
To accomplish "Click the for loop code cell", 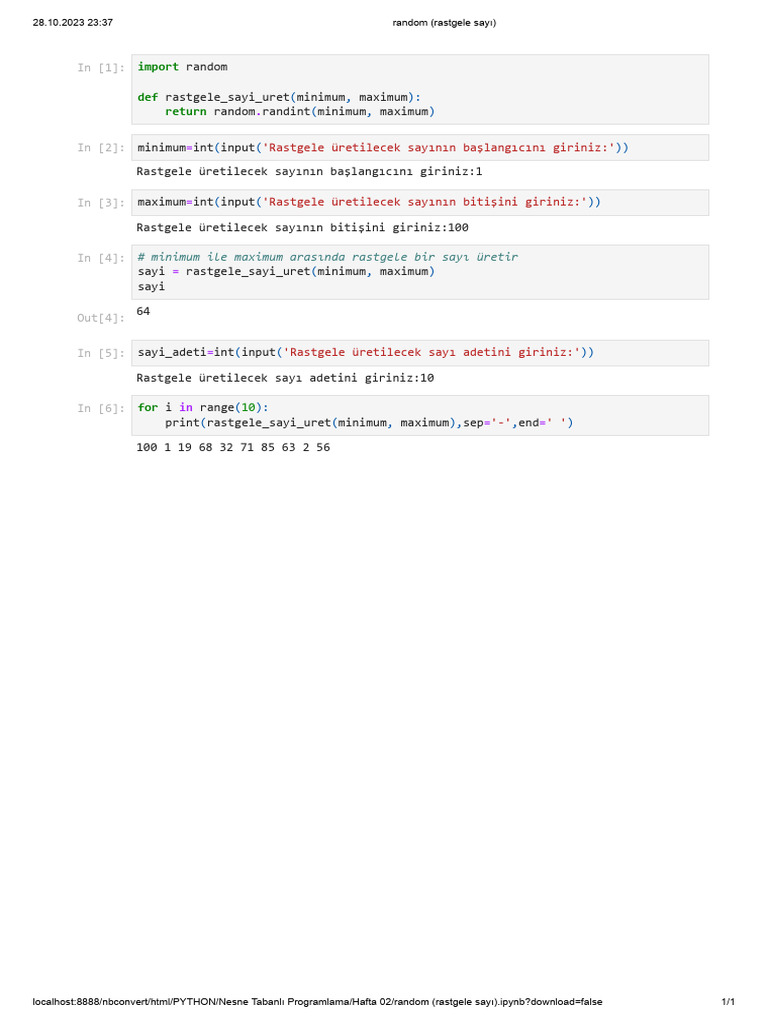I will click(420, 415).
